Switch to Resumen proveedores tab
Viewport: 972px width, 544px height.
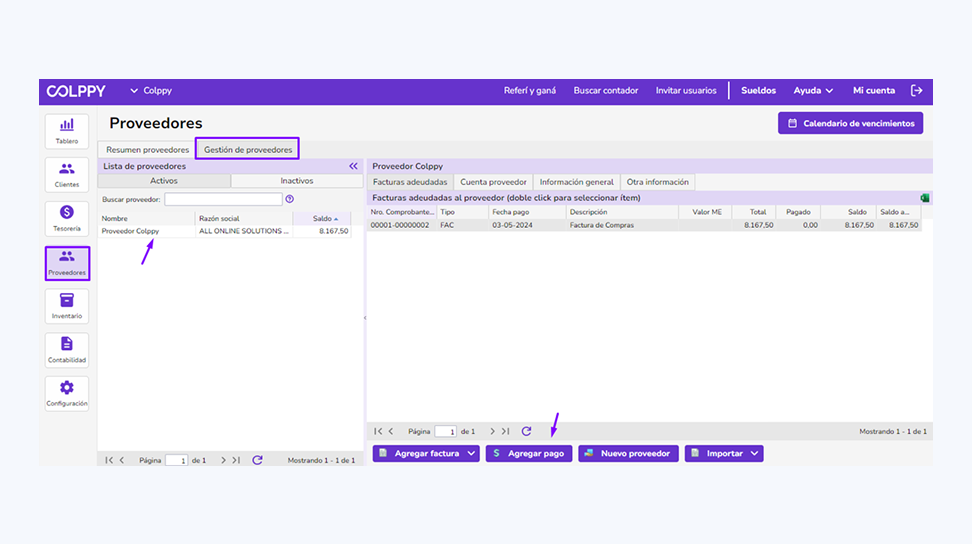pos(147,149)
